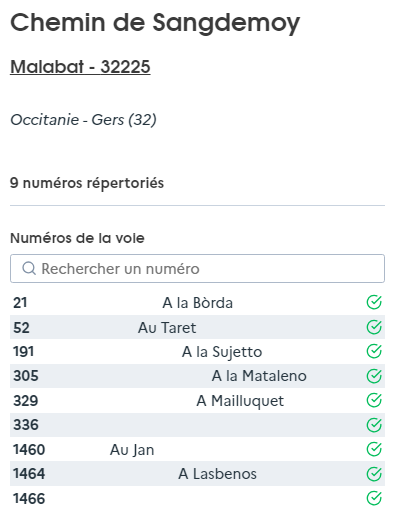Click the green certified checkmark for number 21

click(x=374, y=303)
